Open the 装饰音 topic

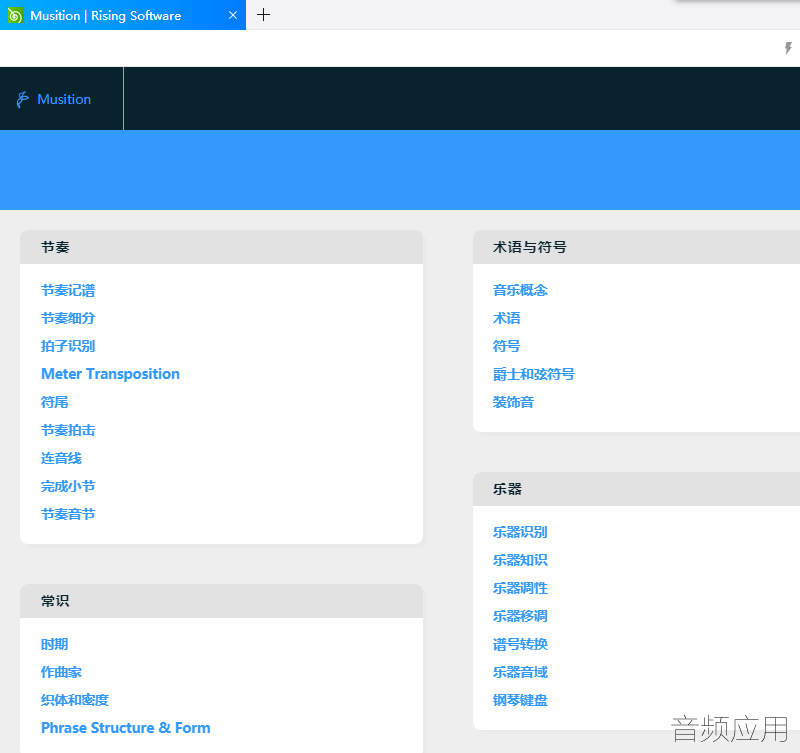click(513, 402)
